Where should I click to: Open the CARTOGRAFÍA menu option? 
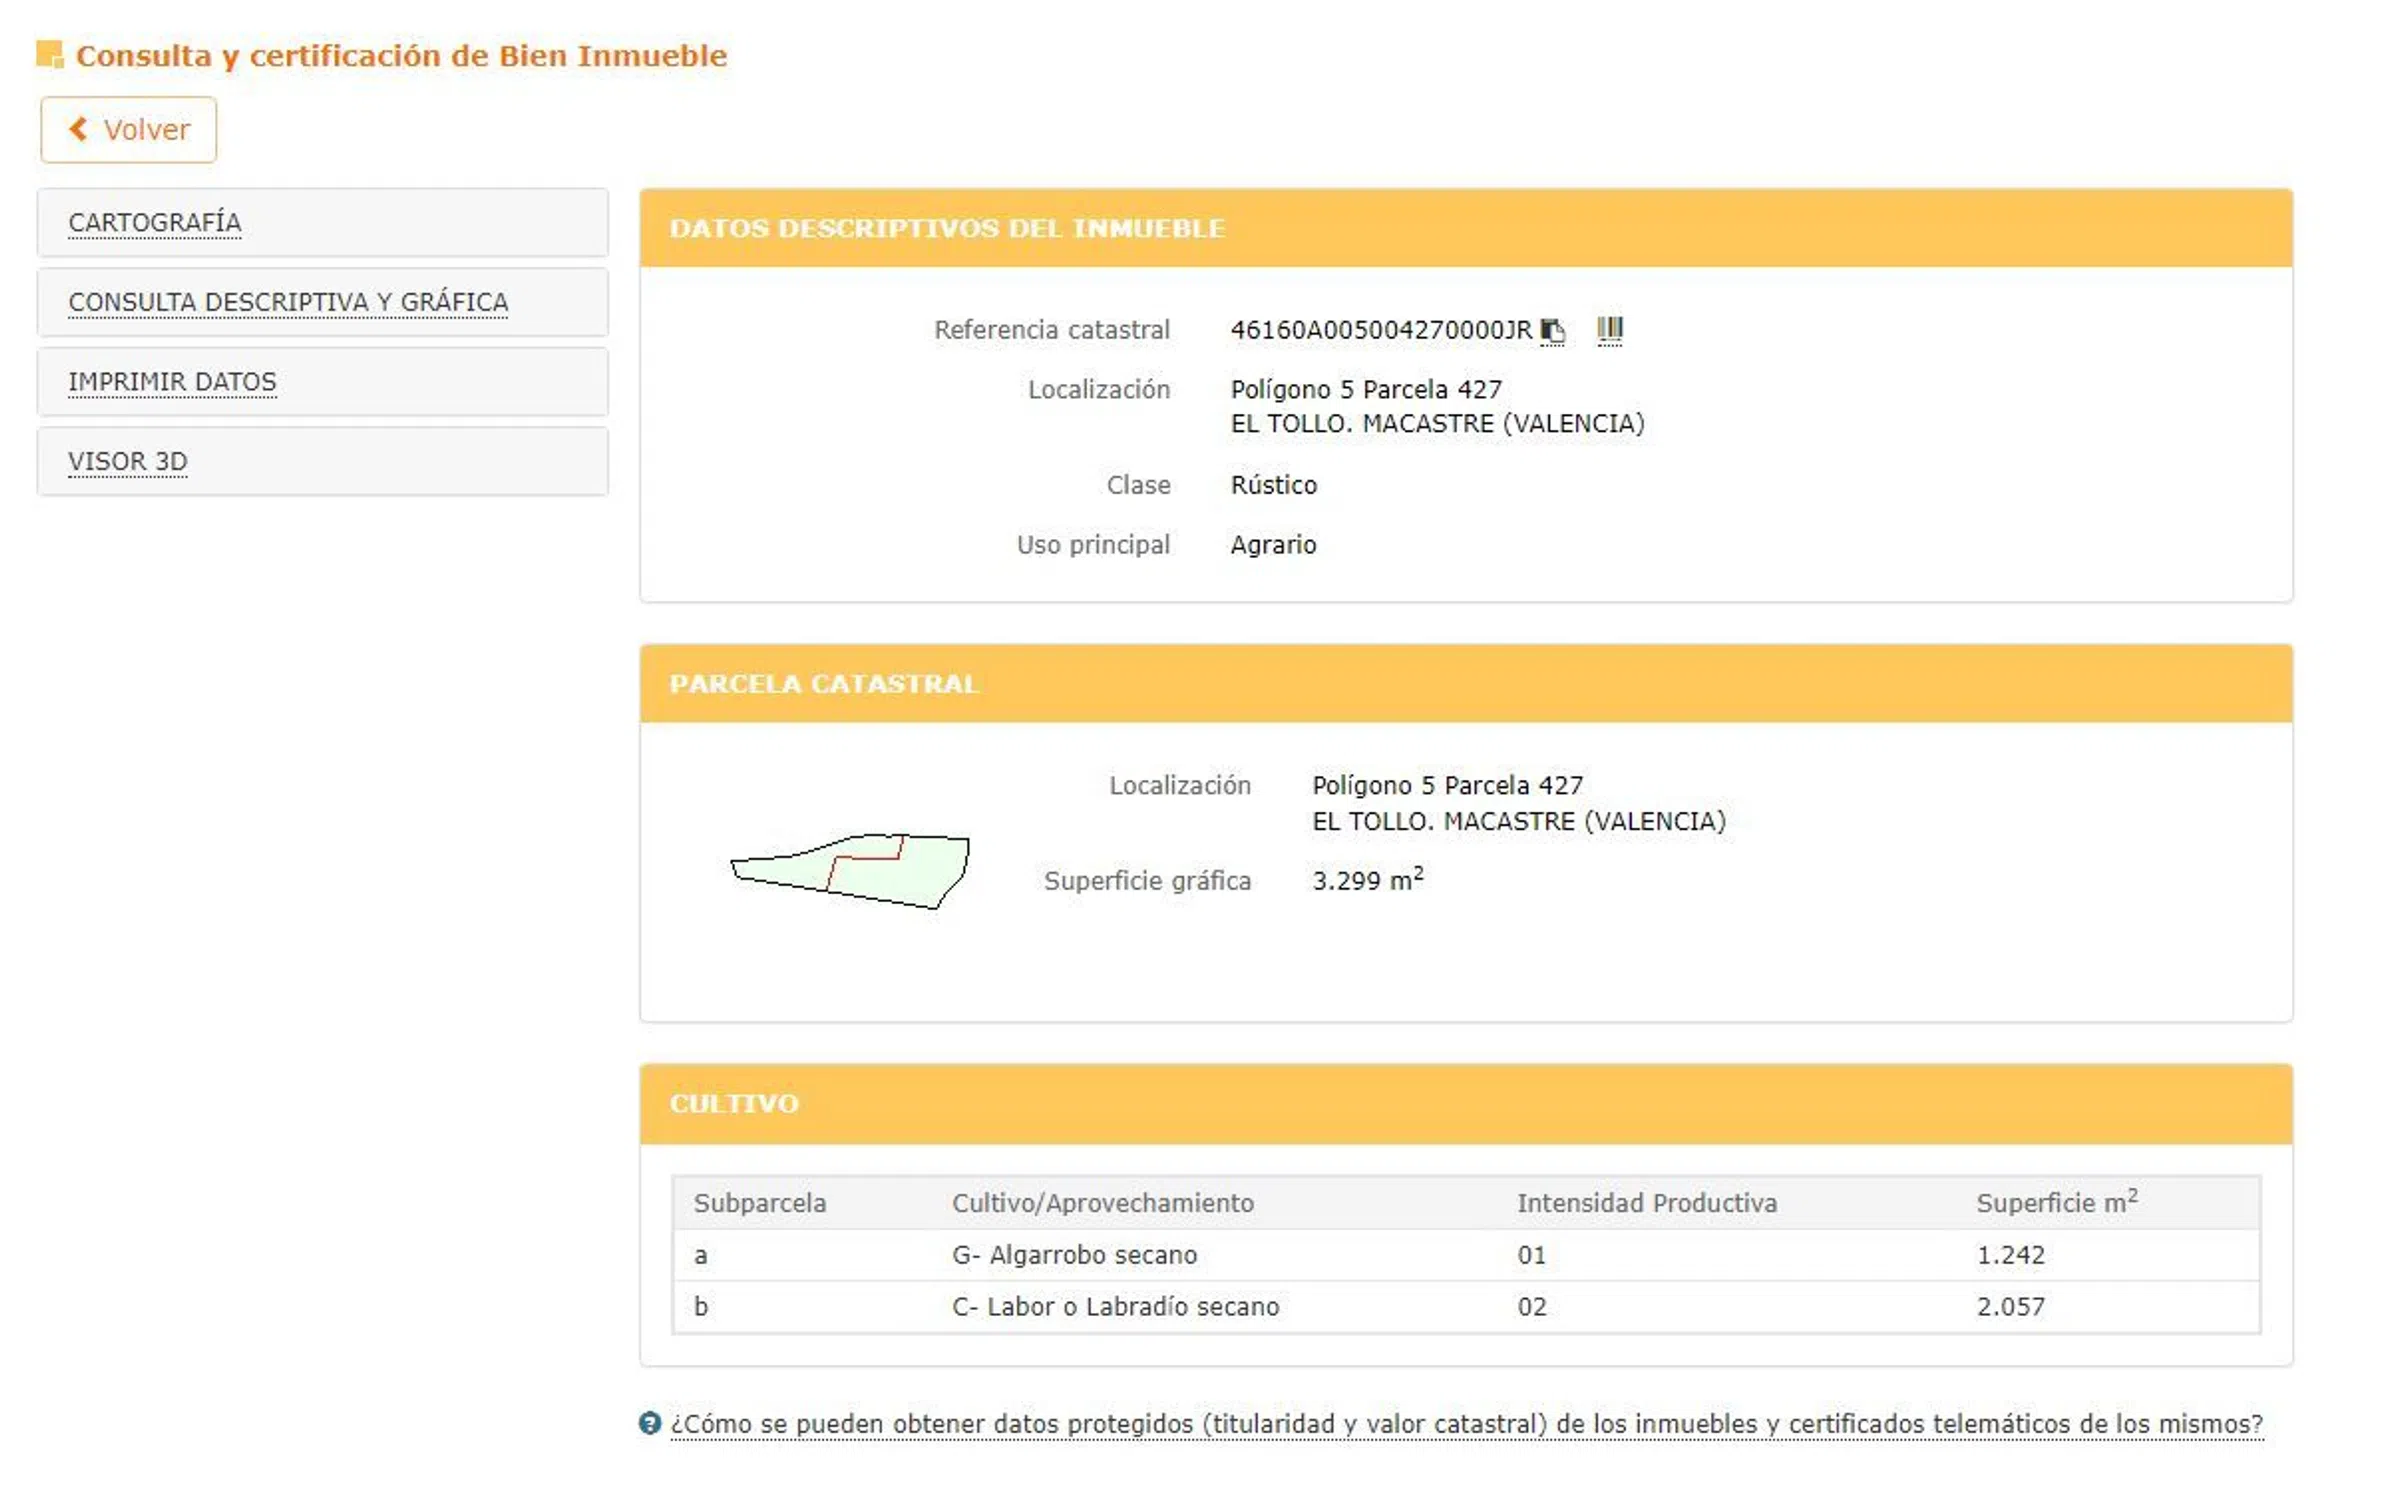pos(155,222)
